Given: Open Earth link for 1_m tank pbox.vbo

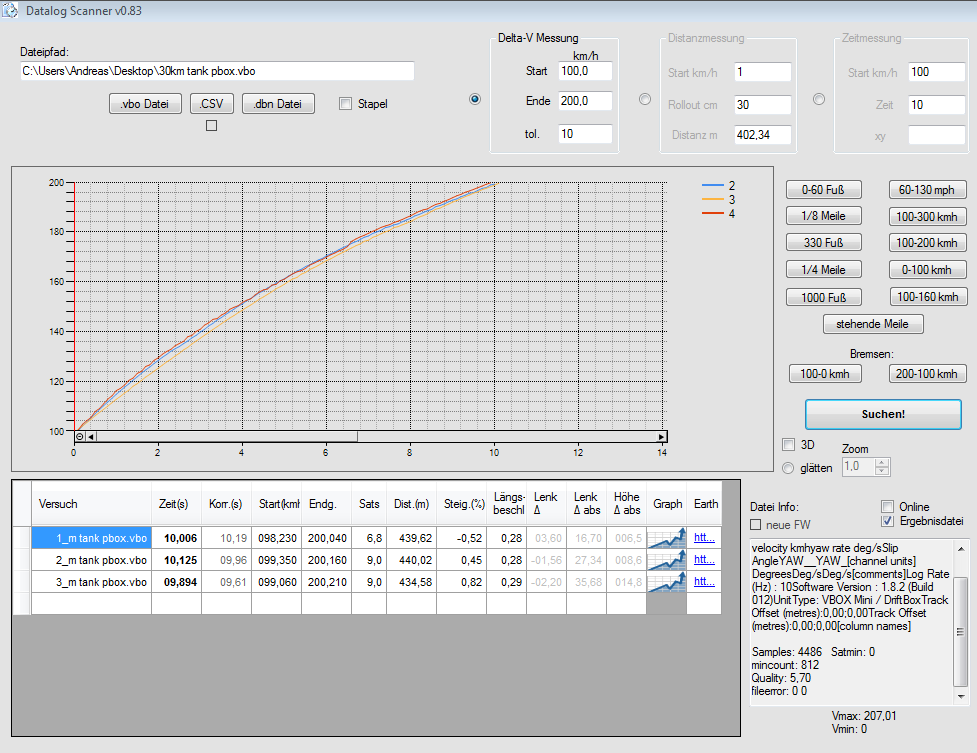Looking at the screenshot, I should [704, 538].
